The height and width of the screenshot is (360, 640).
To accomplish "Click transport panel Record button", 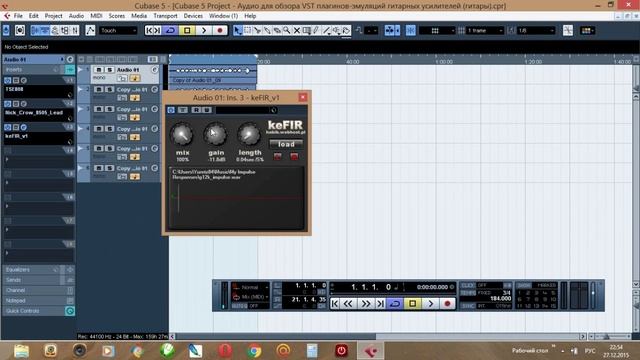I will pyautogui.click(x=447, y=304).
